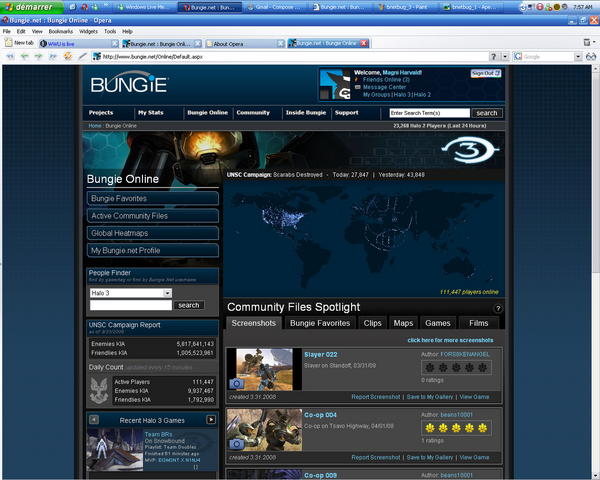Open the Help menu
Screen dimensions: 600x480
point(127,31)
